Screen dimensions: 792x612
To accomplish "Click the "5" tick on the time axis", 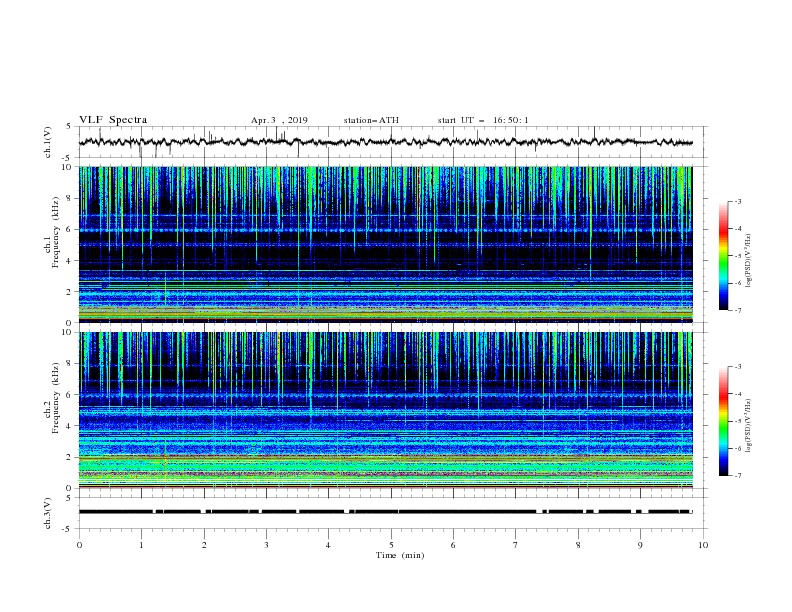I will pos(391,545).
